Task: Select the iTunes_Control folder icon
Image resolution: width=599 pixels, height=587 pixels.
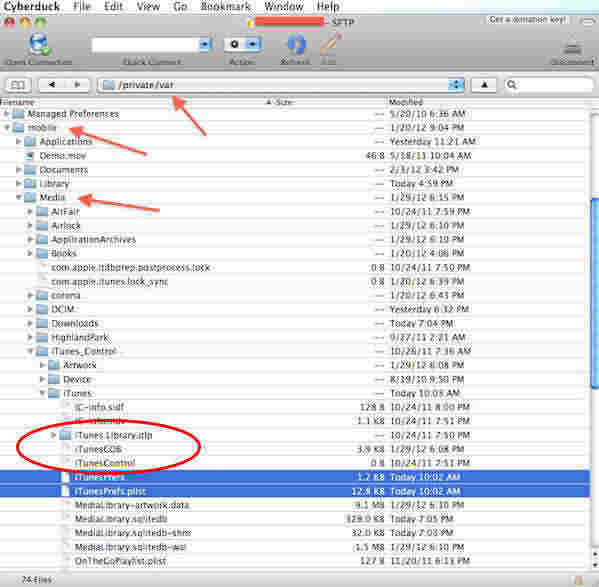Action: 42,351
